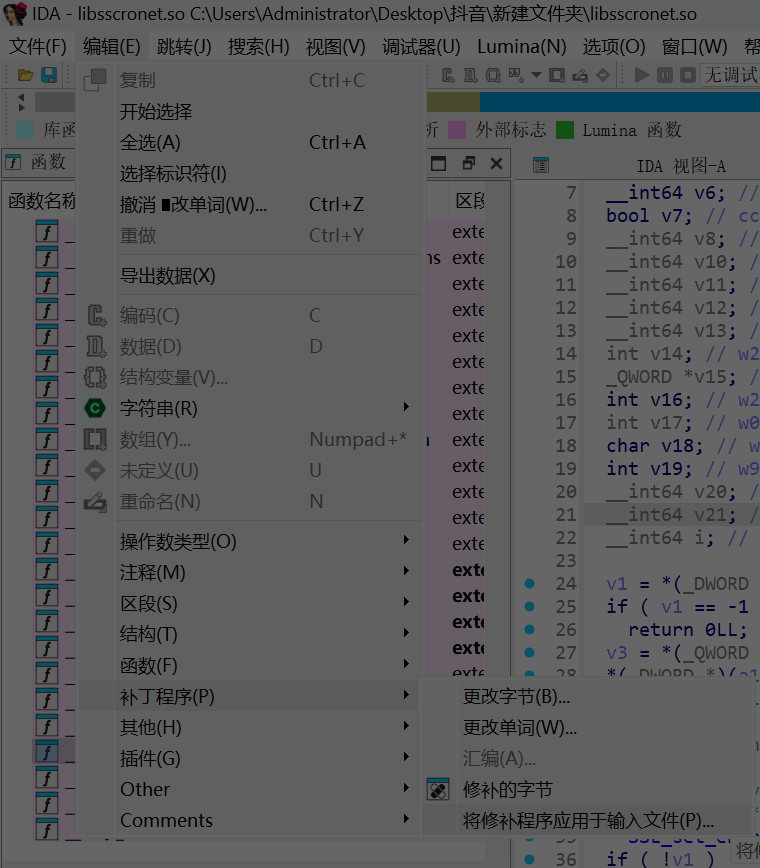760x868 pixels.
Task: Choose 将修补程序应用于输入文件(P) menu entry
Action: tap(588, 821)
